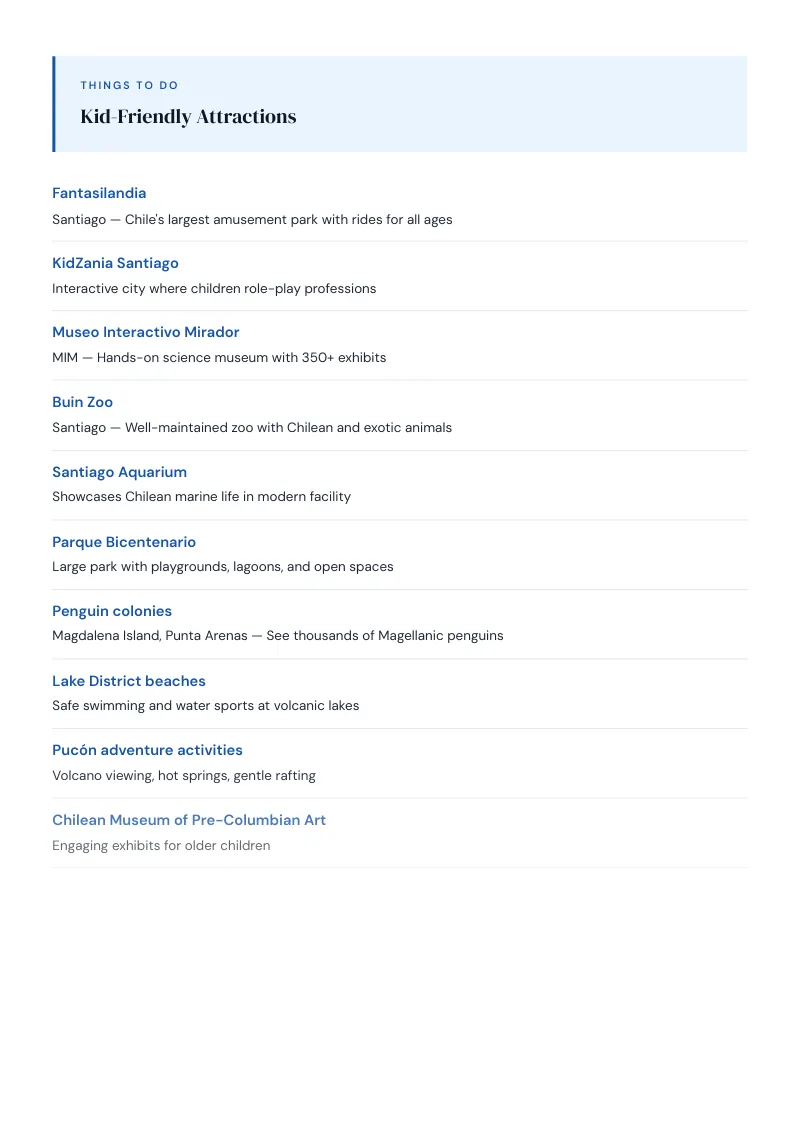Image resolution: width=800 pixels, height=1132 pixels.
Task: Open the Lake District beaches link
Action: click(x=129, y=682)
